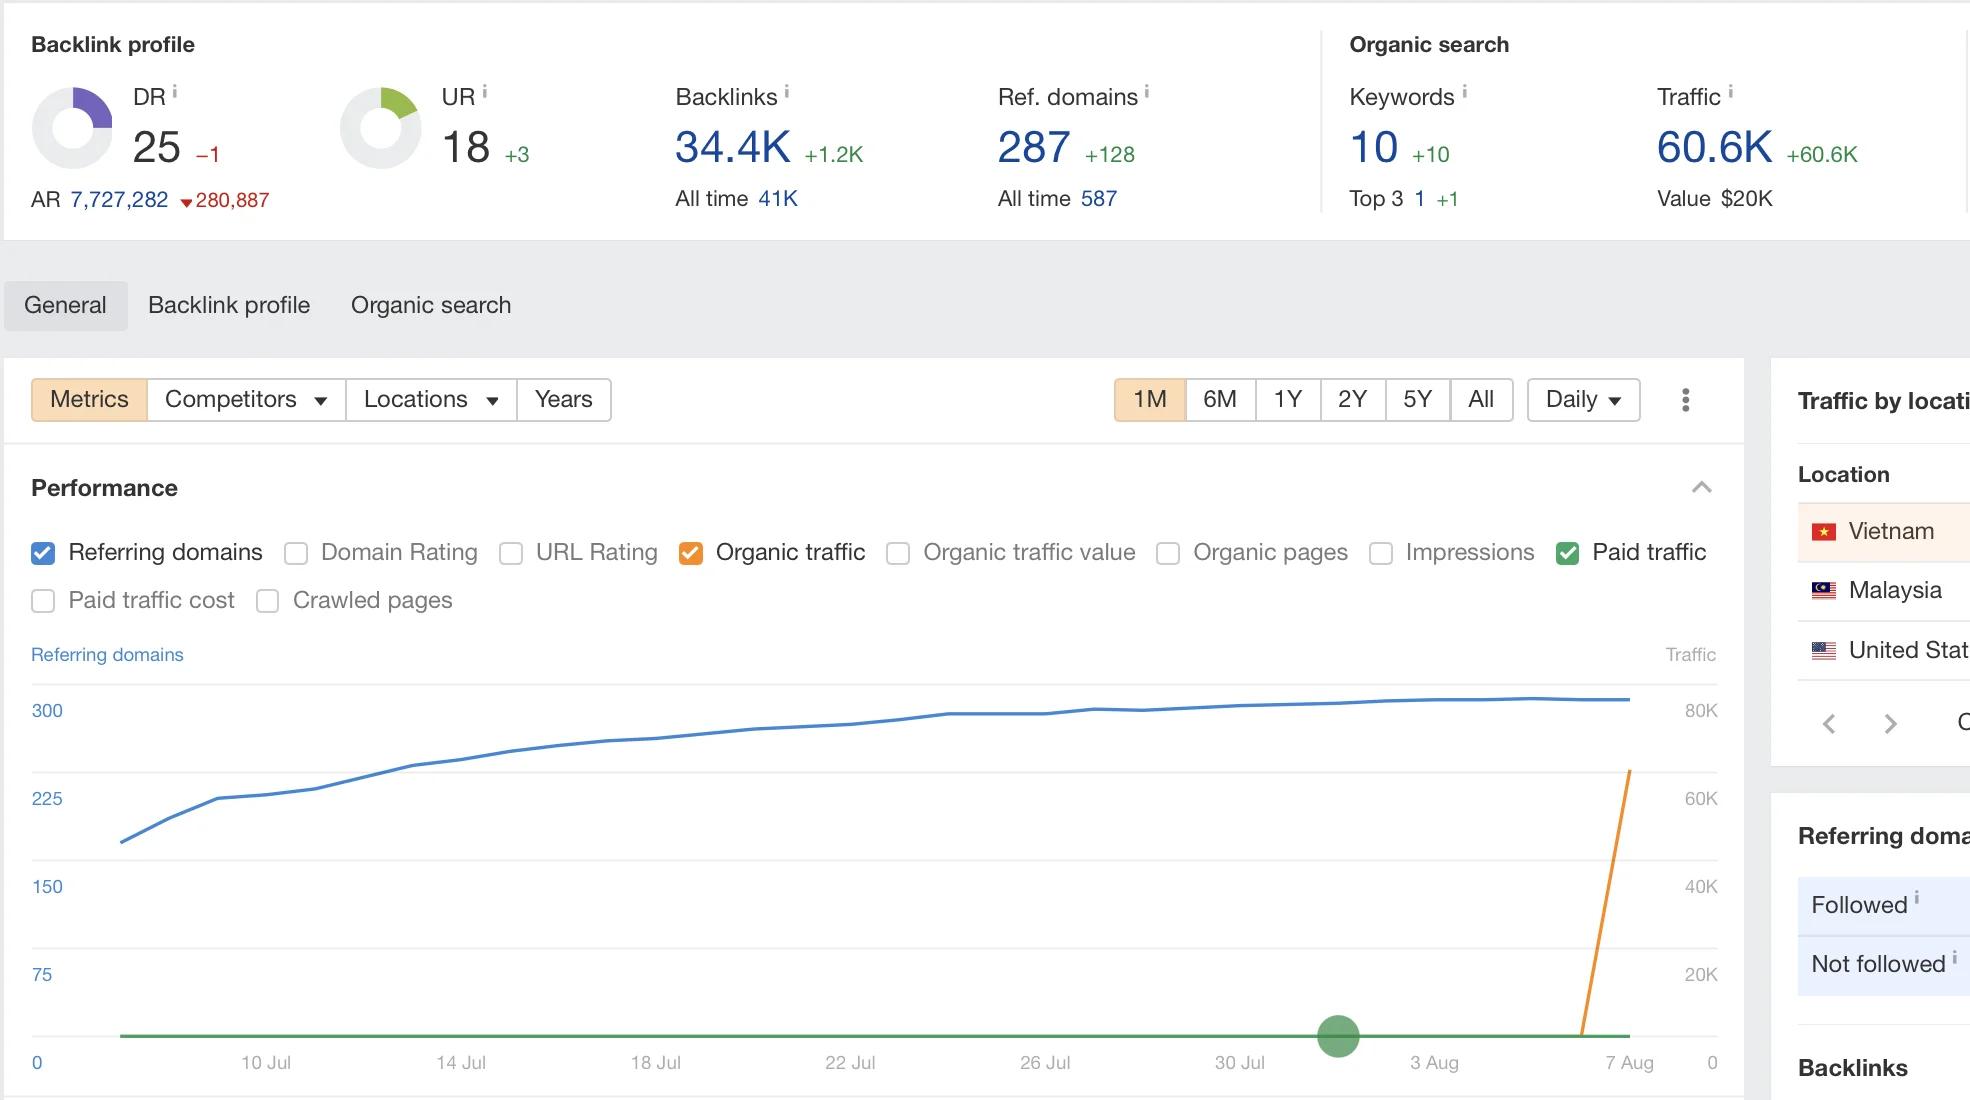Click the Traffic info icon
This screenshot has height=1100, width=1970.
pos(1731,92)
